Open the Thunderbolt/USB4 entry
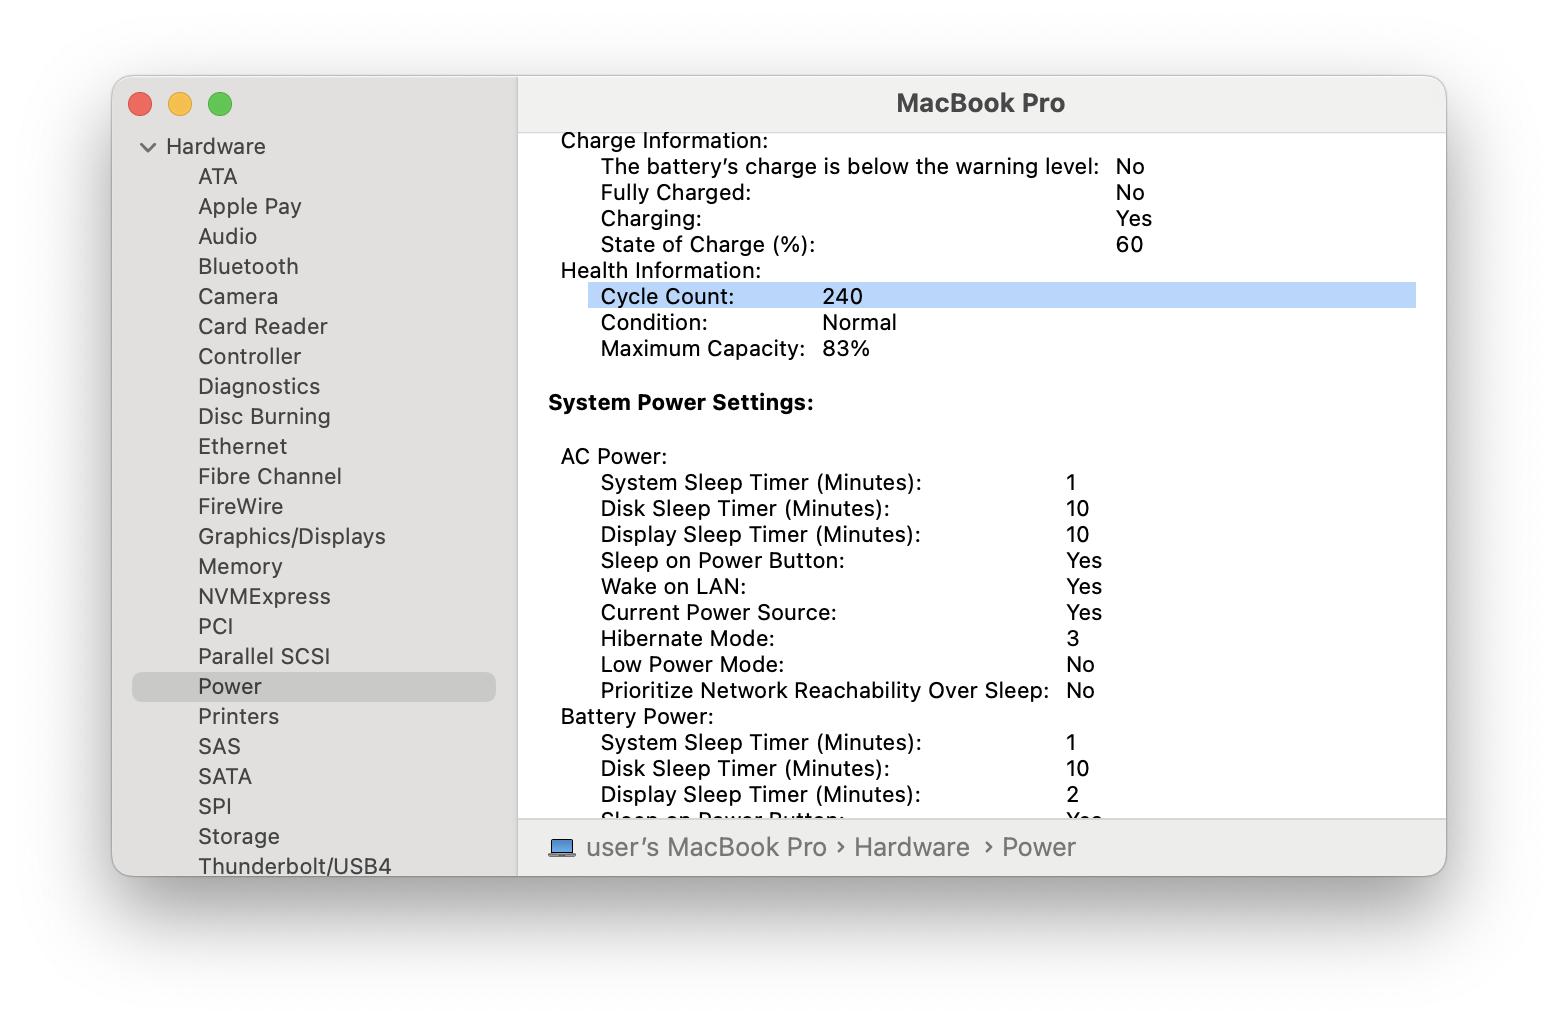1558x1024 pixels. (294, 866)
